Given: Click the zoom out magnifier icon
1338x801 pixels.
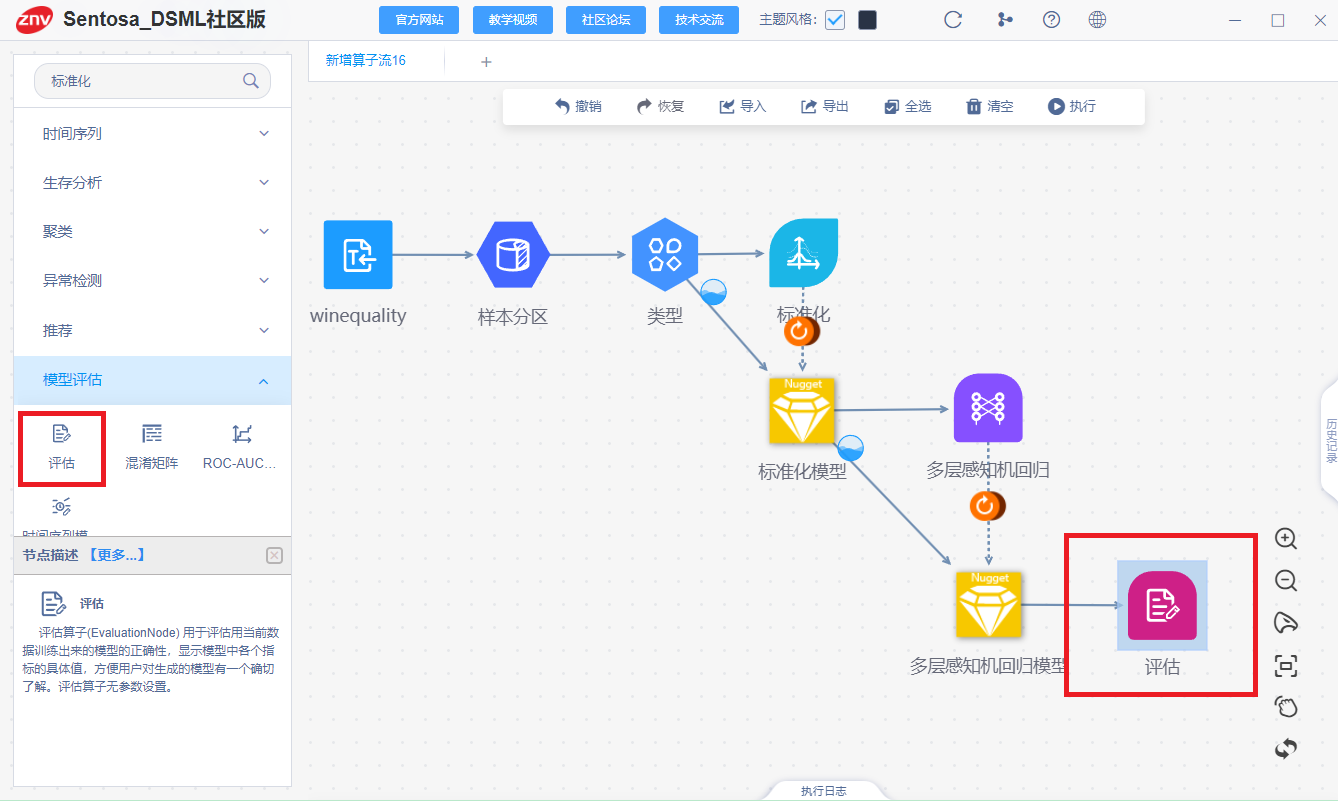Looking at the screenshot, I should tap(1286, 580).
